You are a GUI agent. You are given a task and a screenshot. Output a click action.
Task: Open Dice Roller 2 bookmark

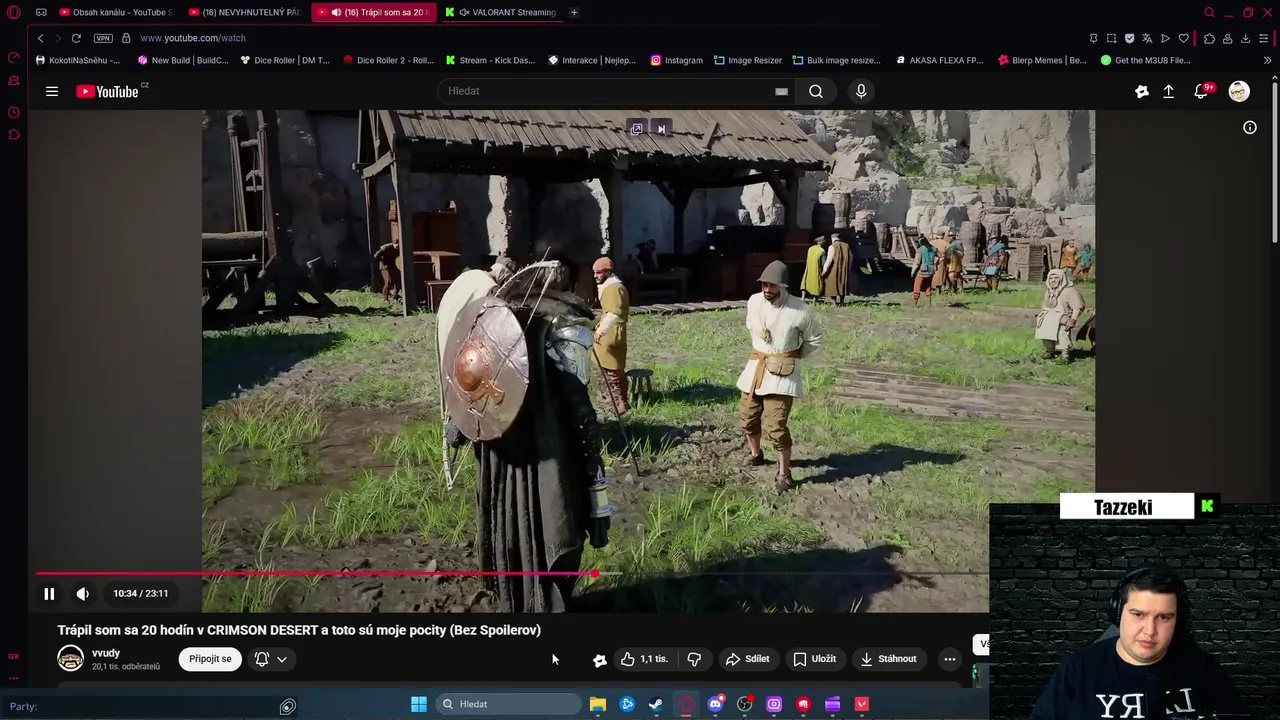388,60
